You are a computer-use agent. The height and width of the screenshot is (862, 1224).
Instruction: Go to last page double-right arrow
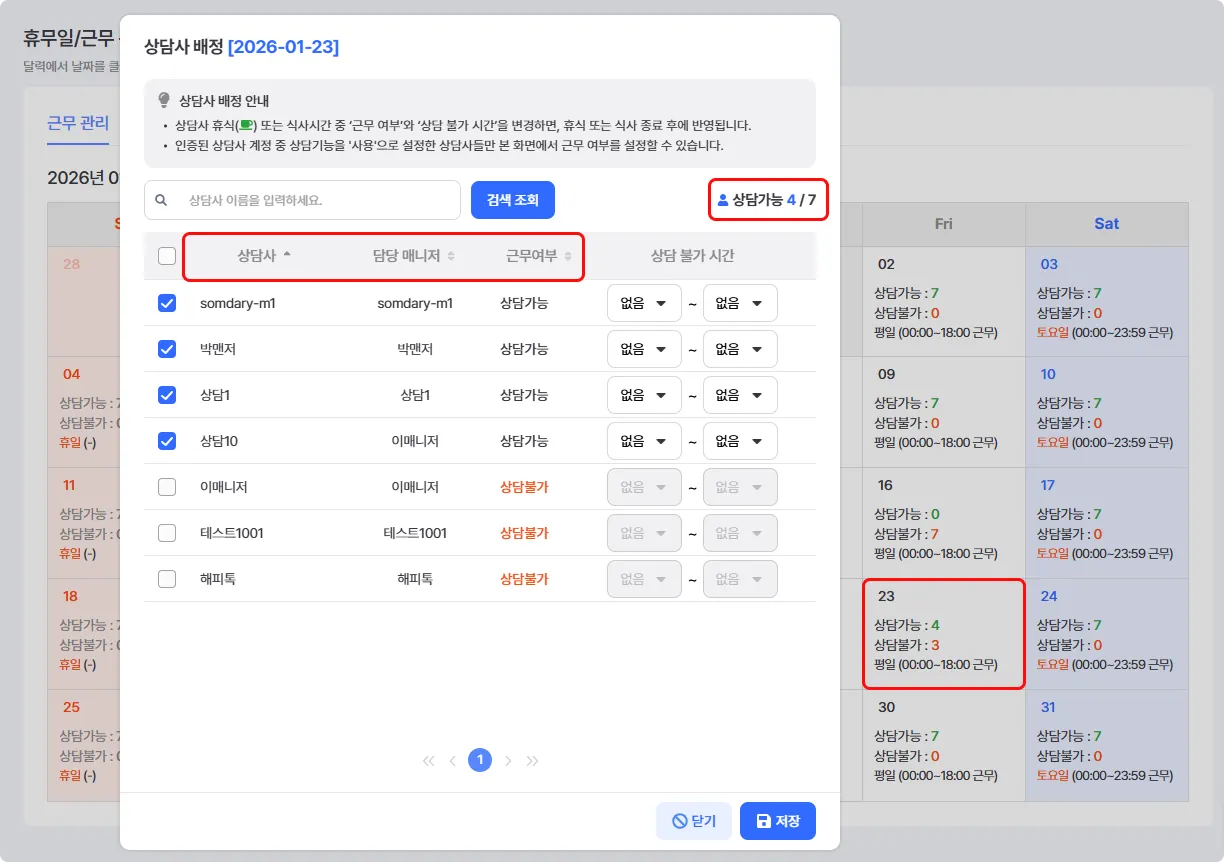click(x=532, y=761)
